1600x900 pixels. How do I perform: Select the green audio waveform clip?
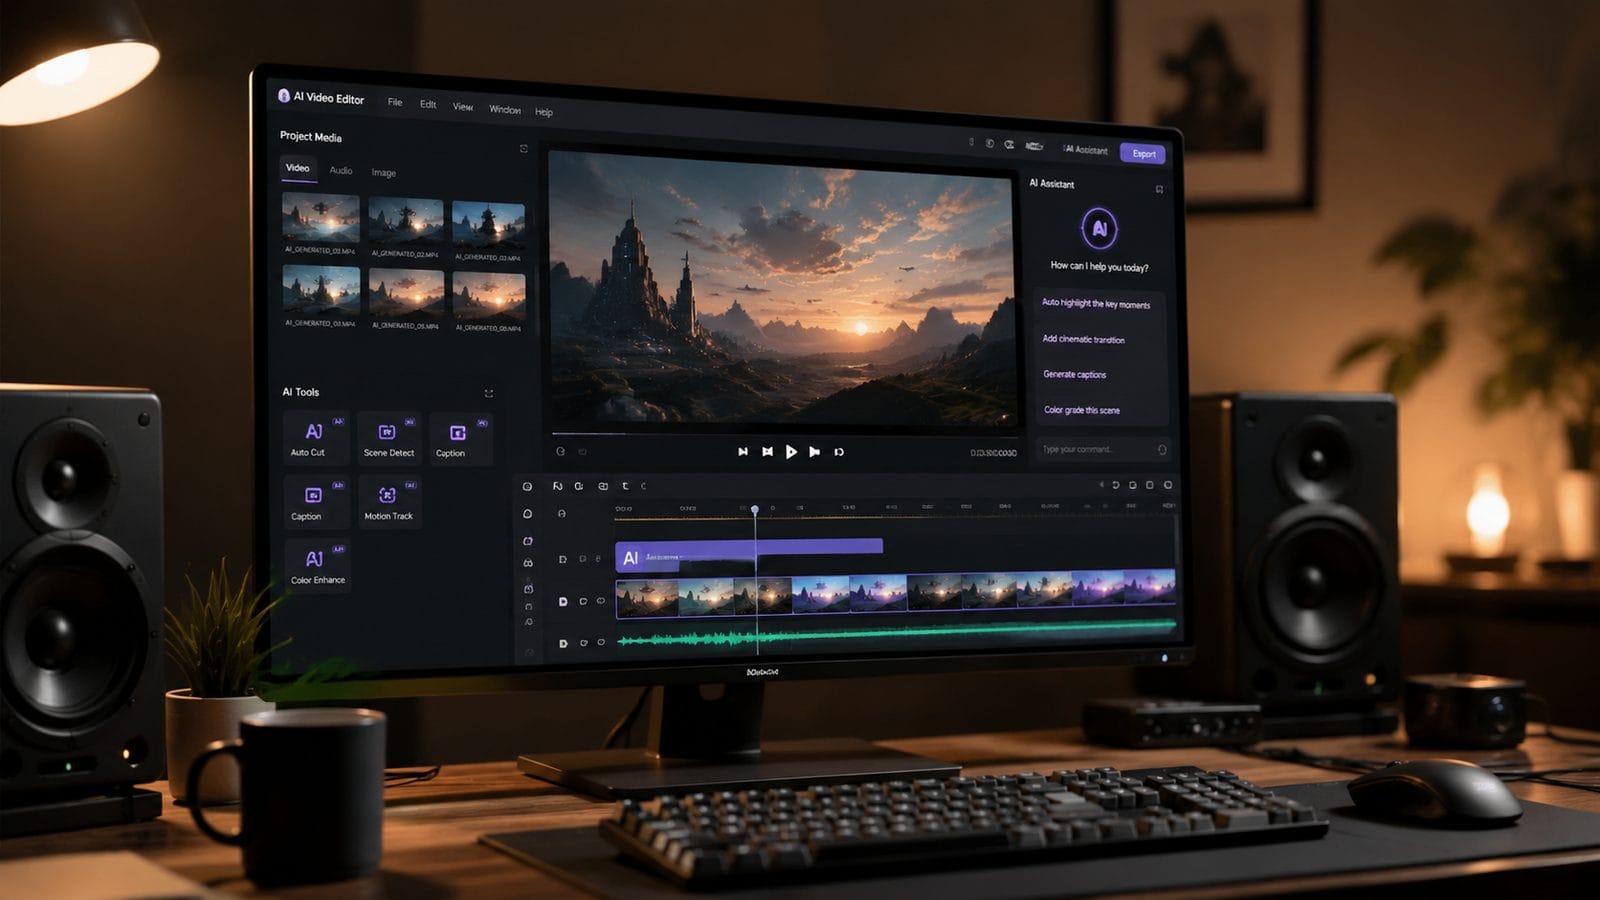tap(896, 636)
